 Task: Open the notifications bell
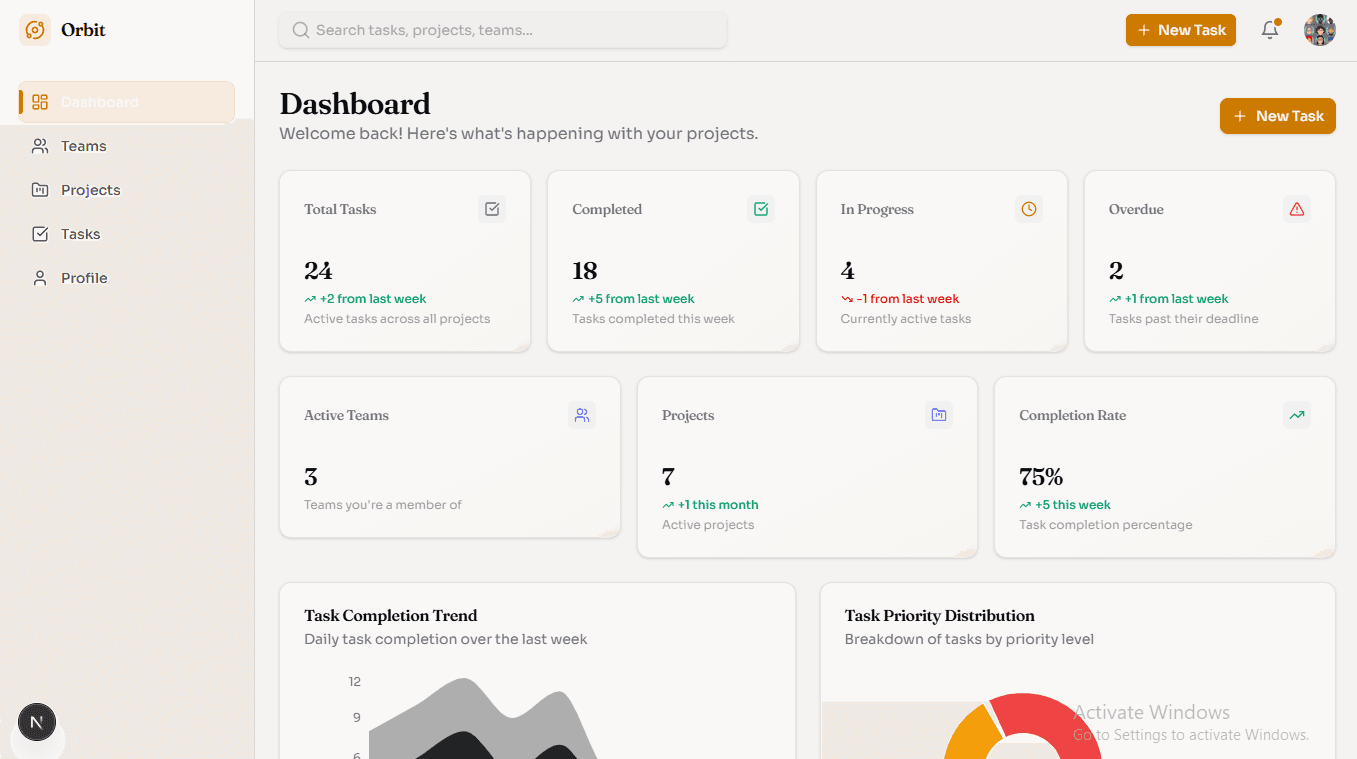1270,30
